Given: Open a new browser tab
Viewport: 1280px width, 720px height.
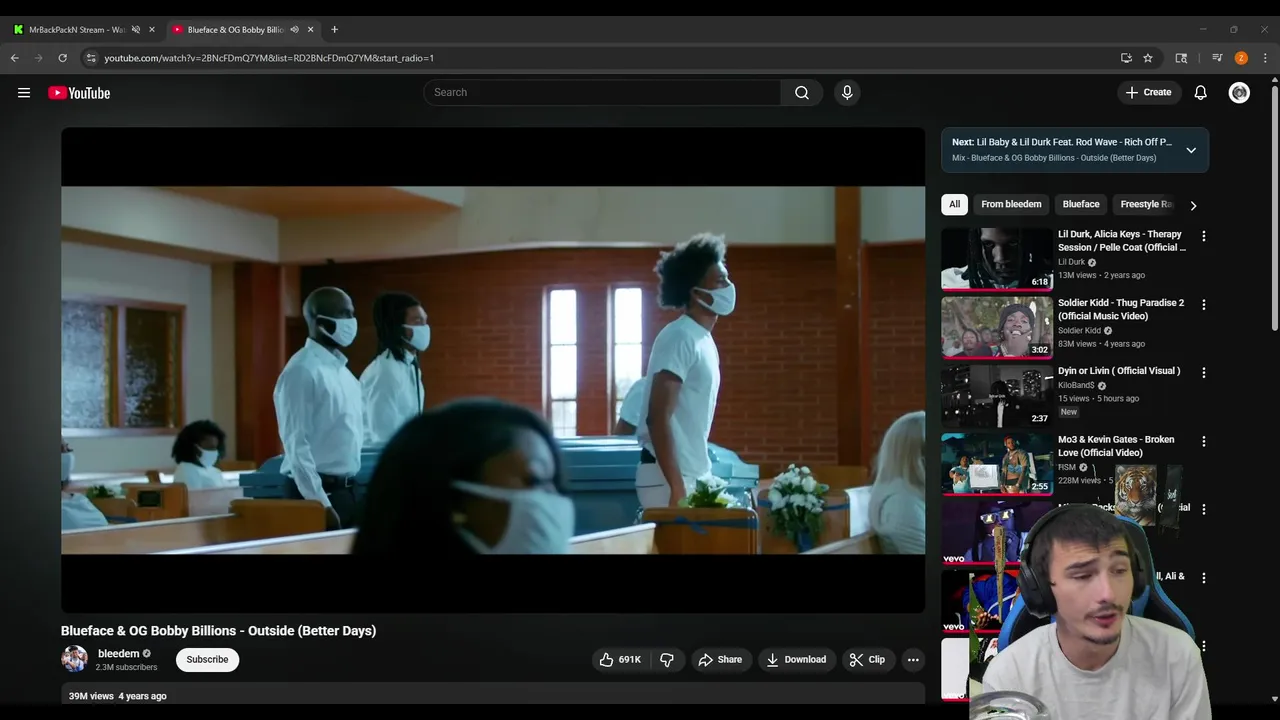Looking at the screenshot, I should coord(334,30).
